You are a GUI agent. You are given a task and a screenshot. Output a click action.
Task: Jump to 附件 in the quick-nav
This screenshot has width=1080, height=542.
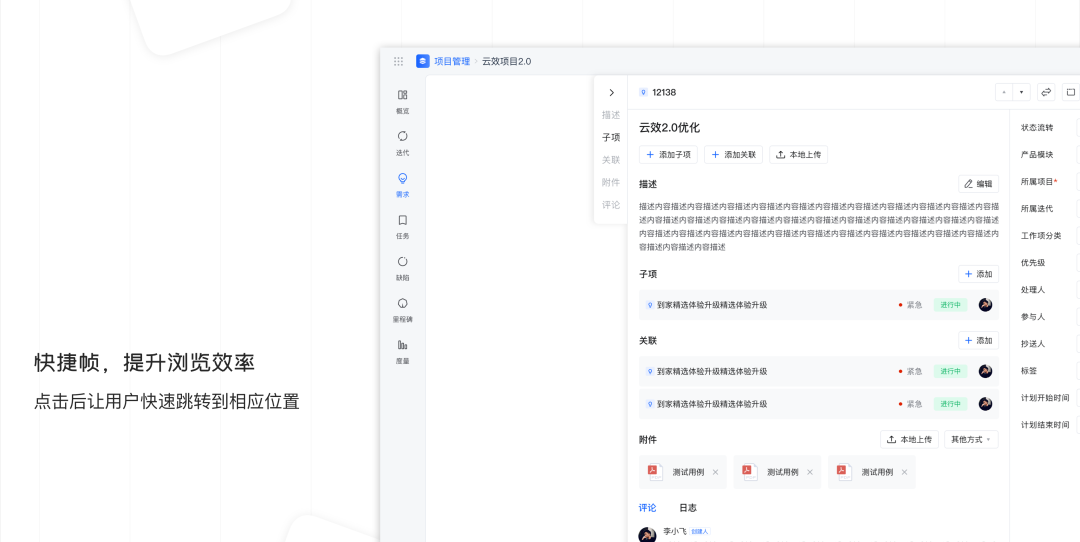click(x=611, y=183)
